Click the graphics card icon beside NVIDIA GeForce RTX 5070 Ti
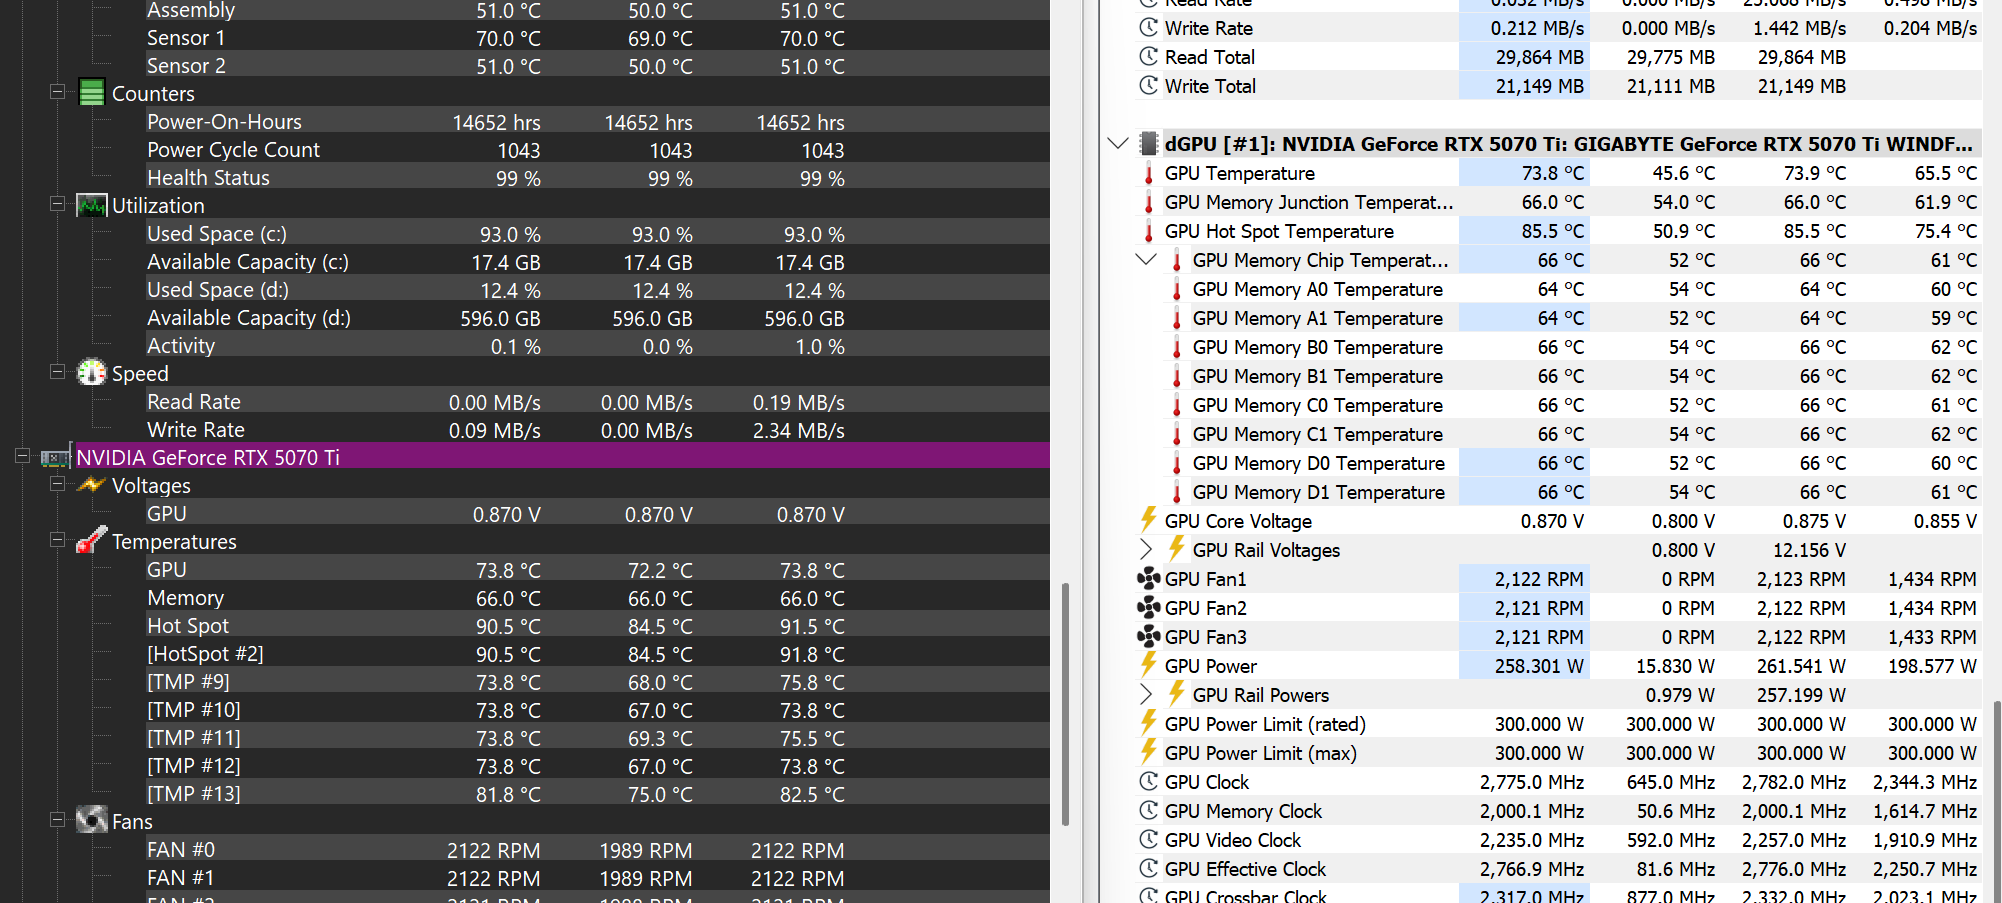This screenshot has width=2002, height=903. (55, 457)
